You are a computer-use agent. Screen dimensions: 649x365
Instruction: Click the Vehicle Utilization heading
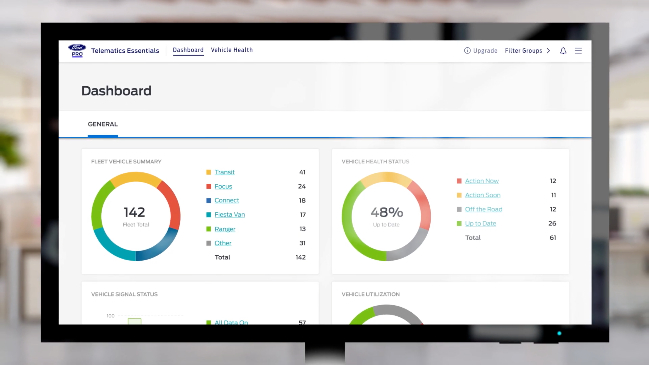point(371,294)
